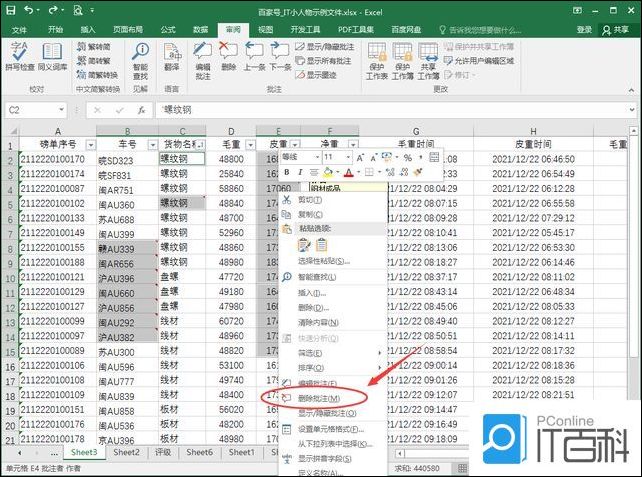
Task: Open the 磅单序号 filter dropdown
Action: tap(91, 145)
